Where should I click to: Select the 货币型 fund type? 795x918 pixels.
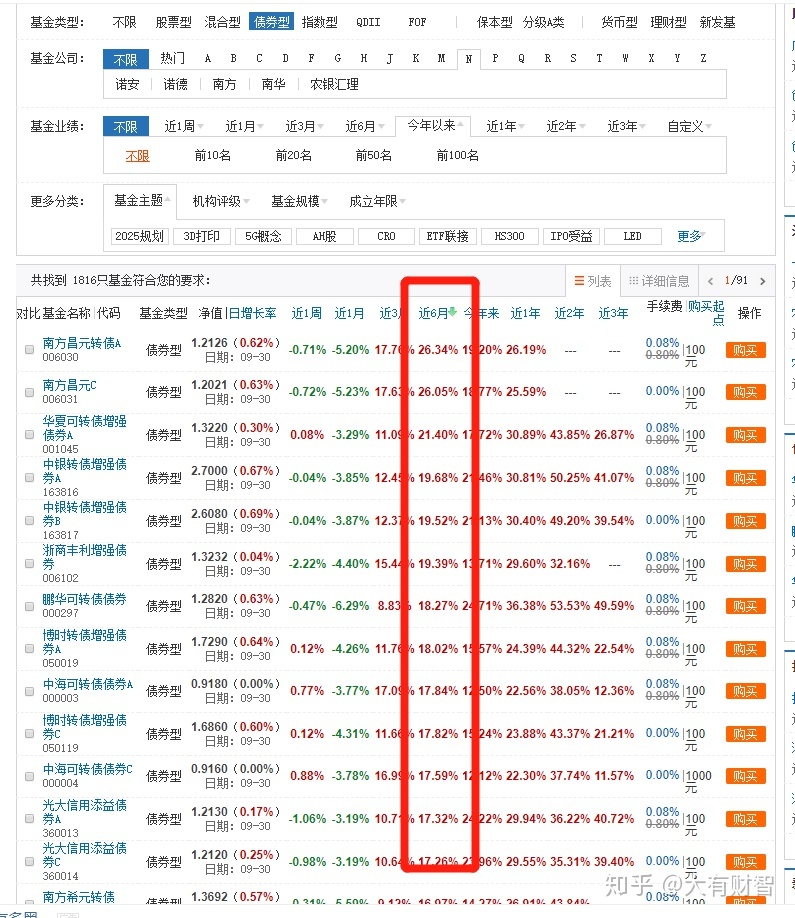pyautogui.click(x=619, y=22)
